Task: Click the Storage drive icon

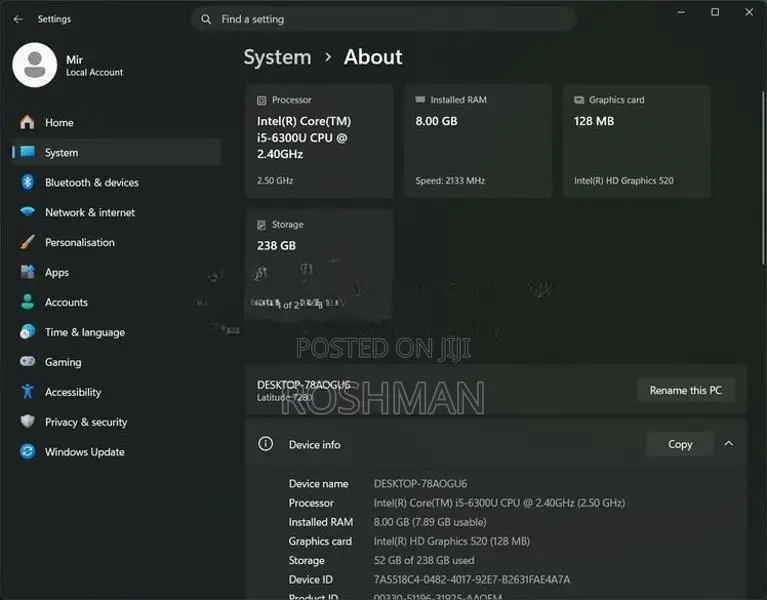Action: (x=262, y=225)
